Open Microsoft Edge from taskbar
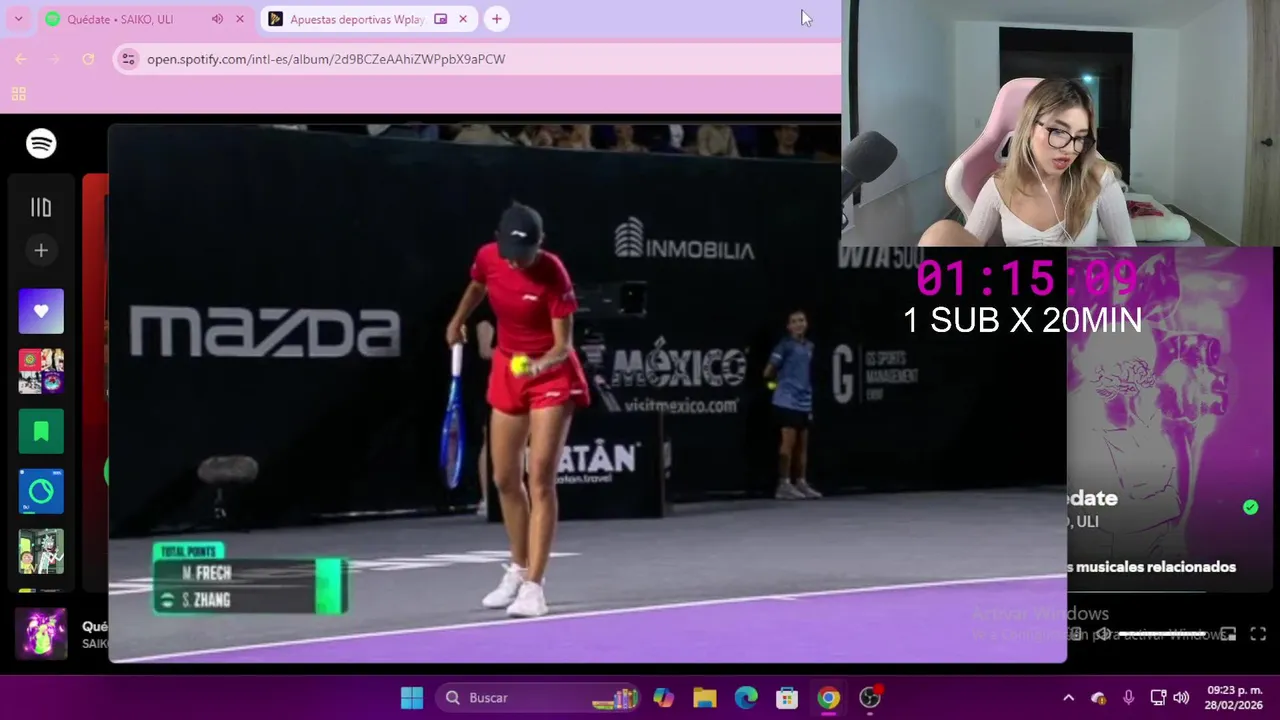This screenshot has height=720, width=1280. (x=746, y=697)
